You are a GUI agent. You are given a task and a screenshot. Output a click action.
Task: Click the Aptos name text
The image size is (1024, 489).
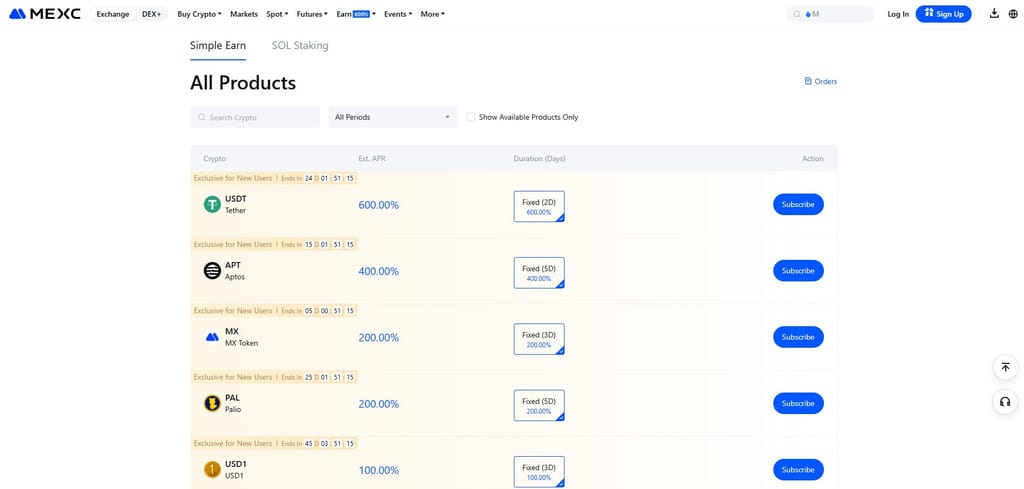pyautogui.click(x=235, y=277)
